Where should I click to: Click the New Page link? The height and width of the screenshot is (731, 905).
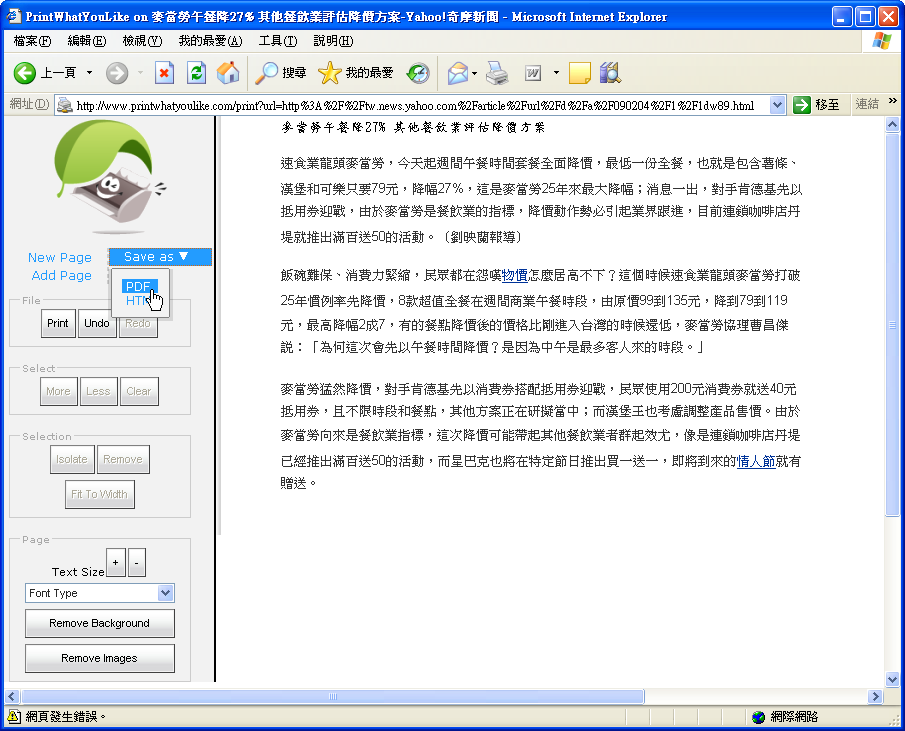(x=60, y=257)
